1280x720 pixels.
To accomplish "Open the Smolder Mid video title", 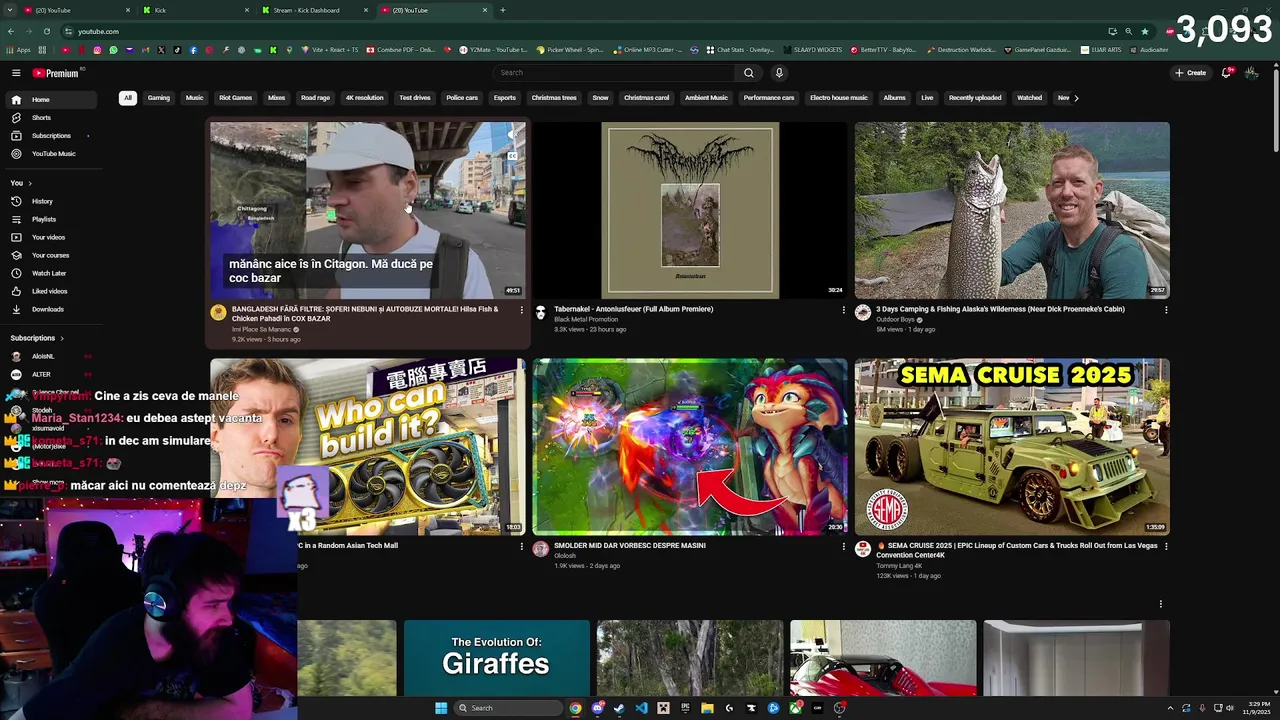I will point(630,546).
